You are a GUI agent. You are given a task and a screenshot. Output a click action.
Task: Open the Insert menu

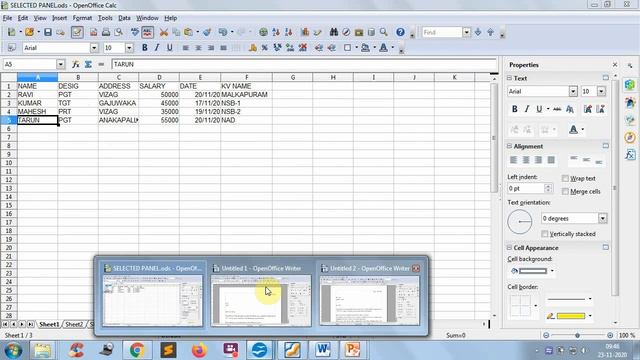[59, 18]
